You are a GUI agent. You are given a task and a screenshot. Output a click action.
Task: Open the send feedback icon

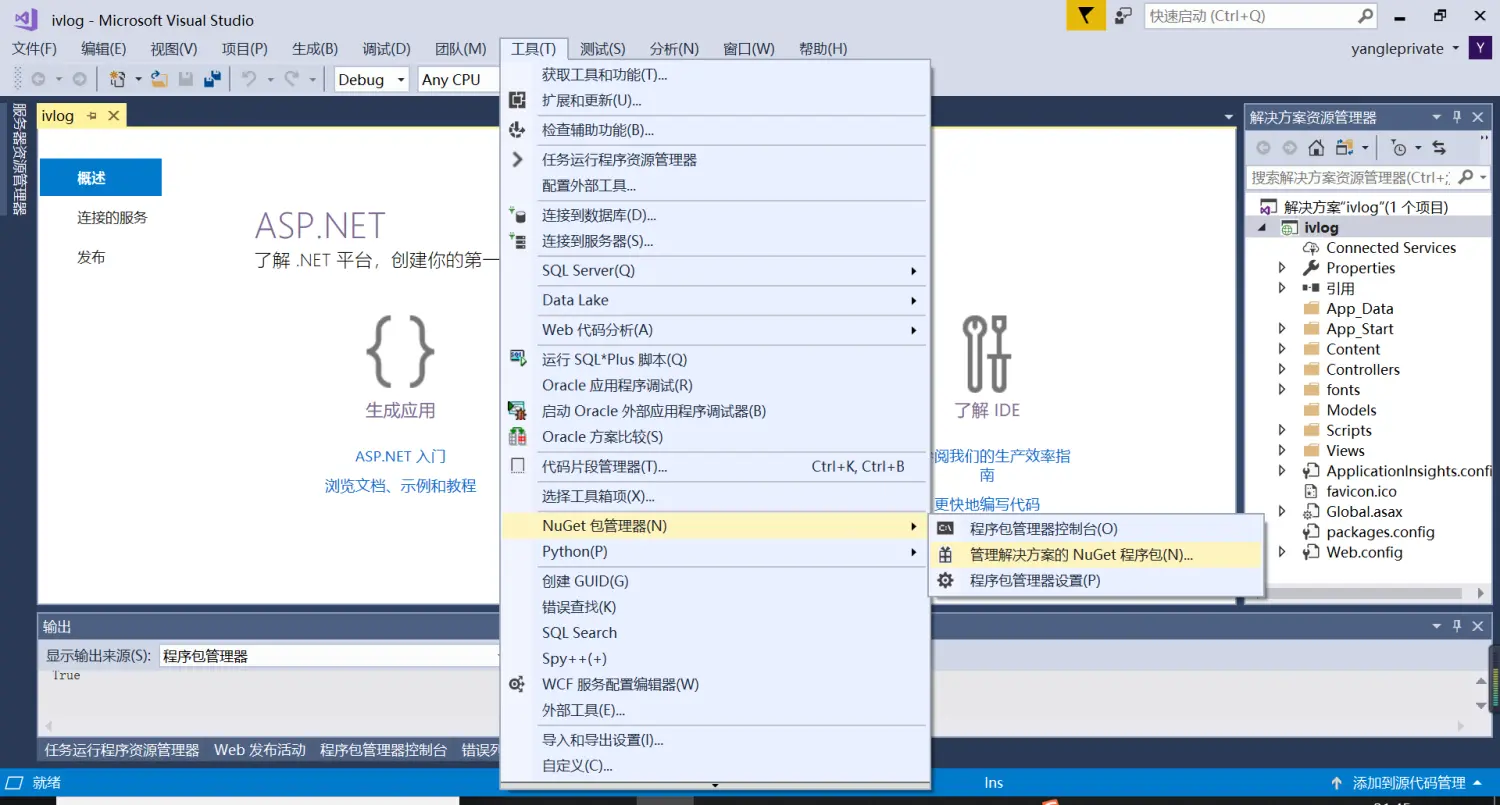coord(1124,16)
